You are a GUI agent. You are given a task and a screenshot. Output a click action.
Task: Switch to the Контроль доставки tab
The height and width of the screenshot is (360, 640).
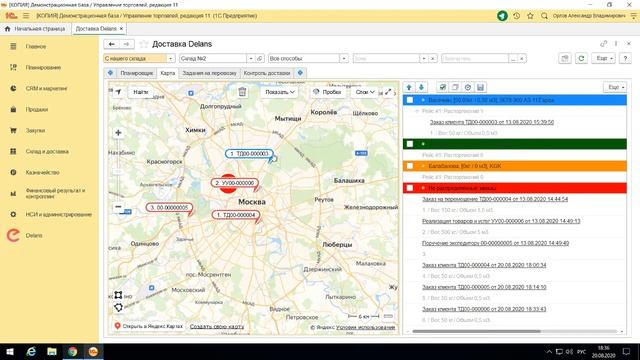click(x=267, y=73)
